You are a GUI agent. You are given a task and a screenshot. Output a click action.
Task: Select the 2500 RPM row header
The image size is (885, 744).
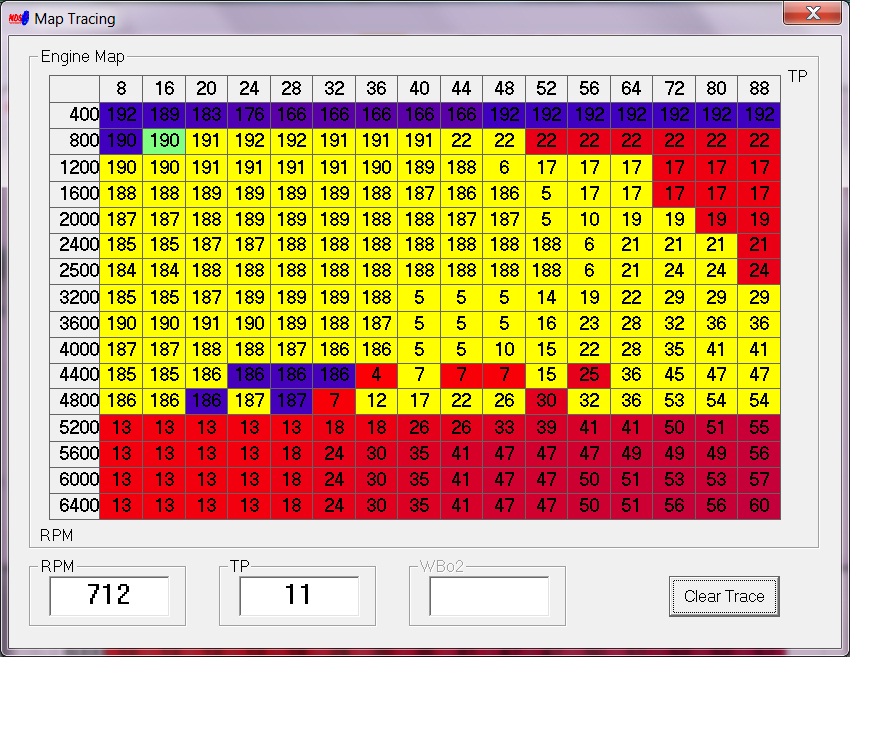[x=75, y=271]
